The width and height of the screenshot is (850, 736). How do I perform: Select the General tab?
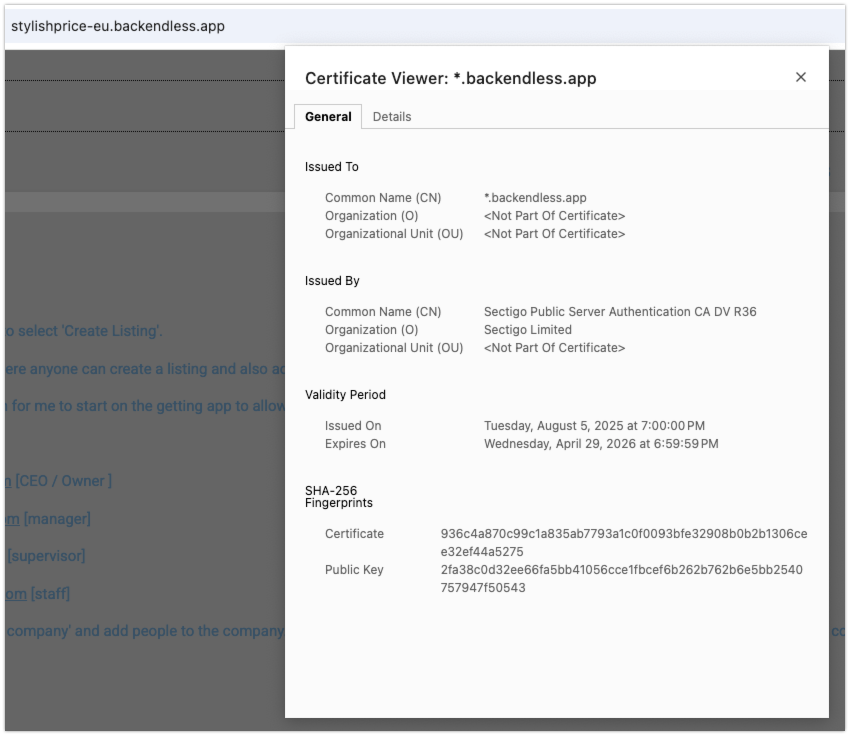point(328,116)
